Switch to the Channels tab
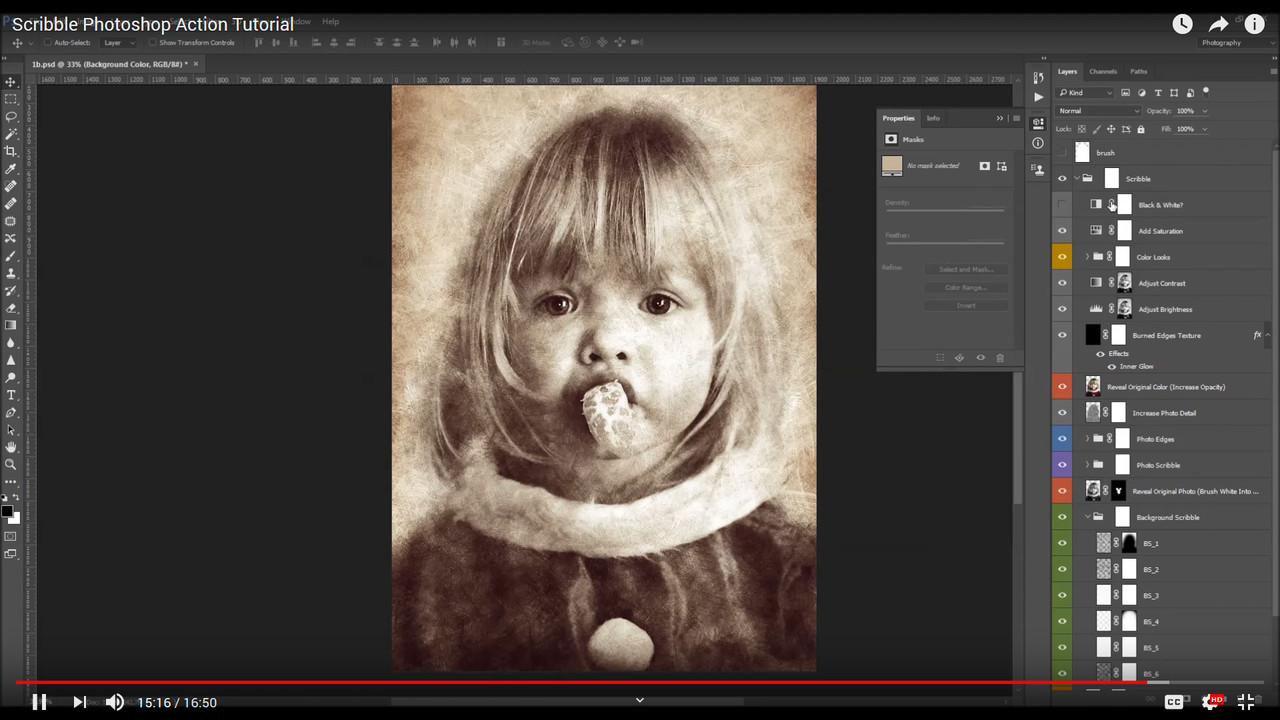This screenshot has width=1280, height=720. tap(1103, 71)
